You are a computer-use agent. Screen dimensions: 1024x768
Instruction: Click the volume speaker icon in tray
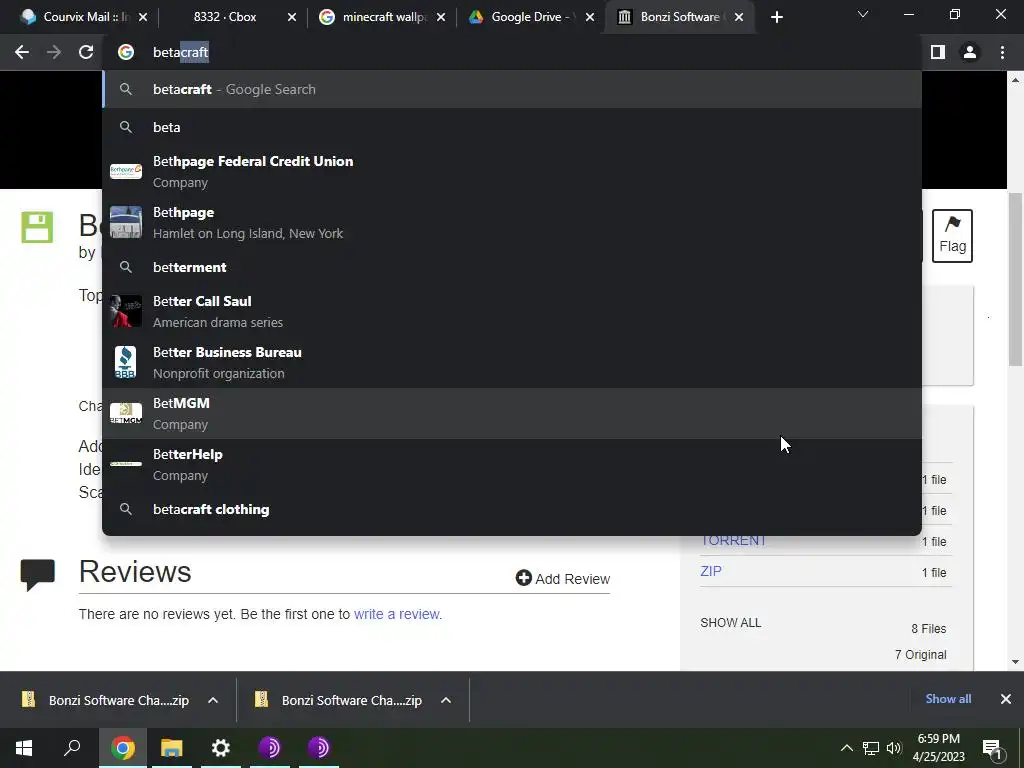click(894, 748)
